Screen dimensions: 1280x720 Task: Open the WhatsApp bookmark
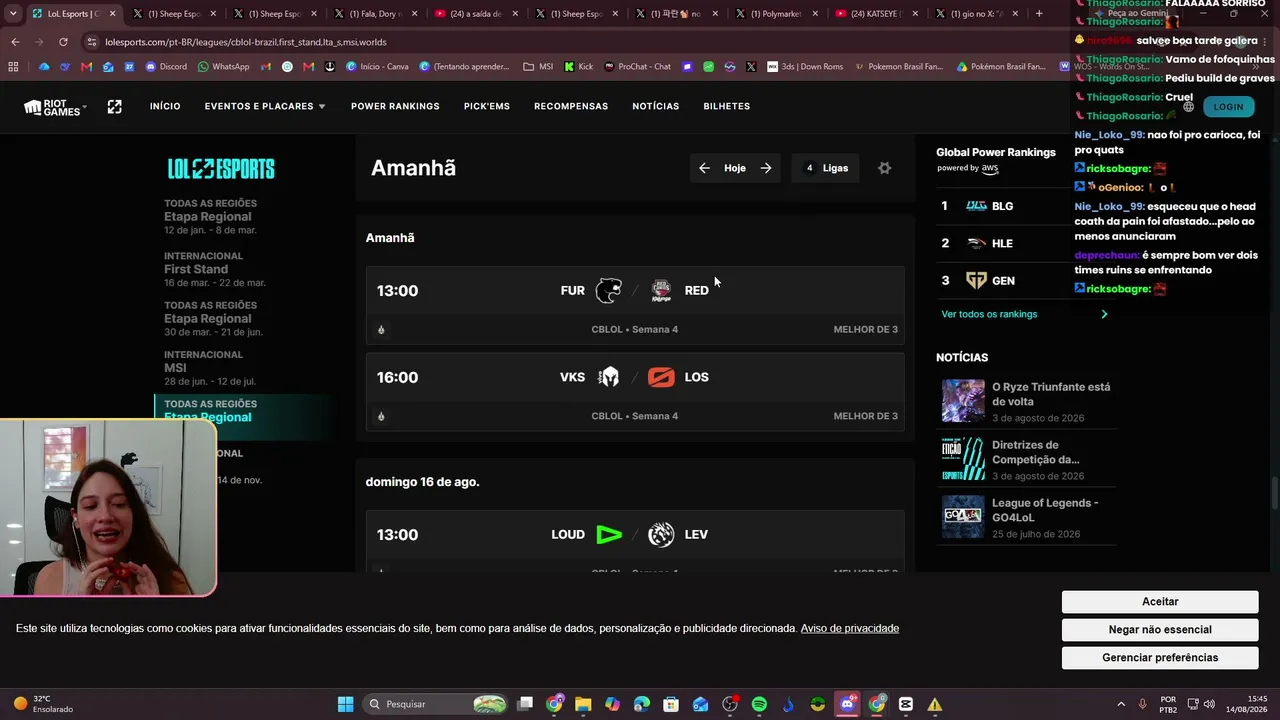pyautogui.click(x=223, y=67)
